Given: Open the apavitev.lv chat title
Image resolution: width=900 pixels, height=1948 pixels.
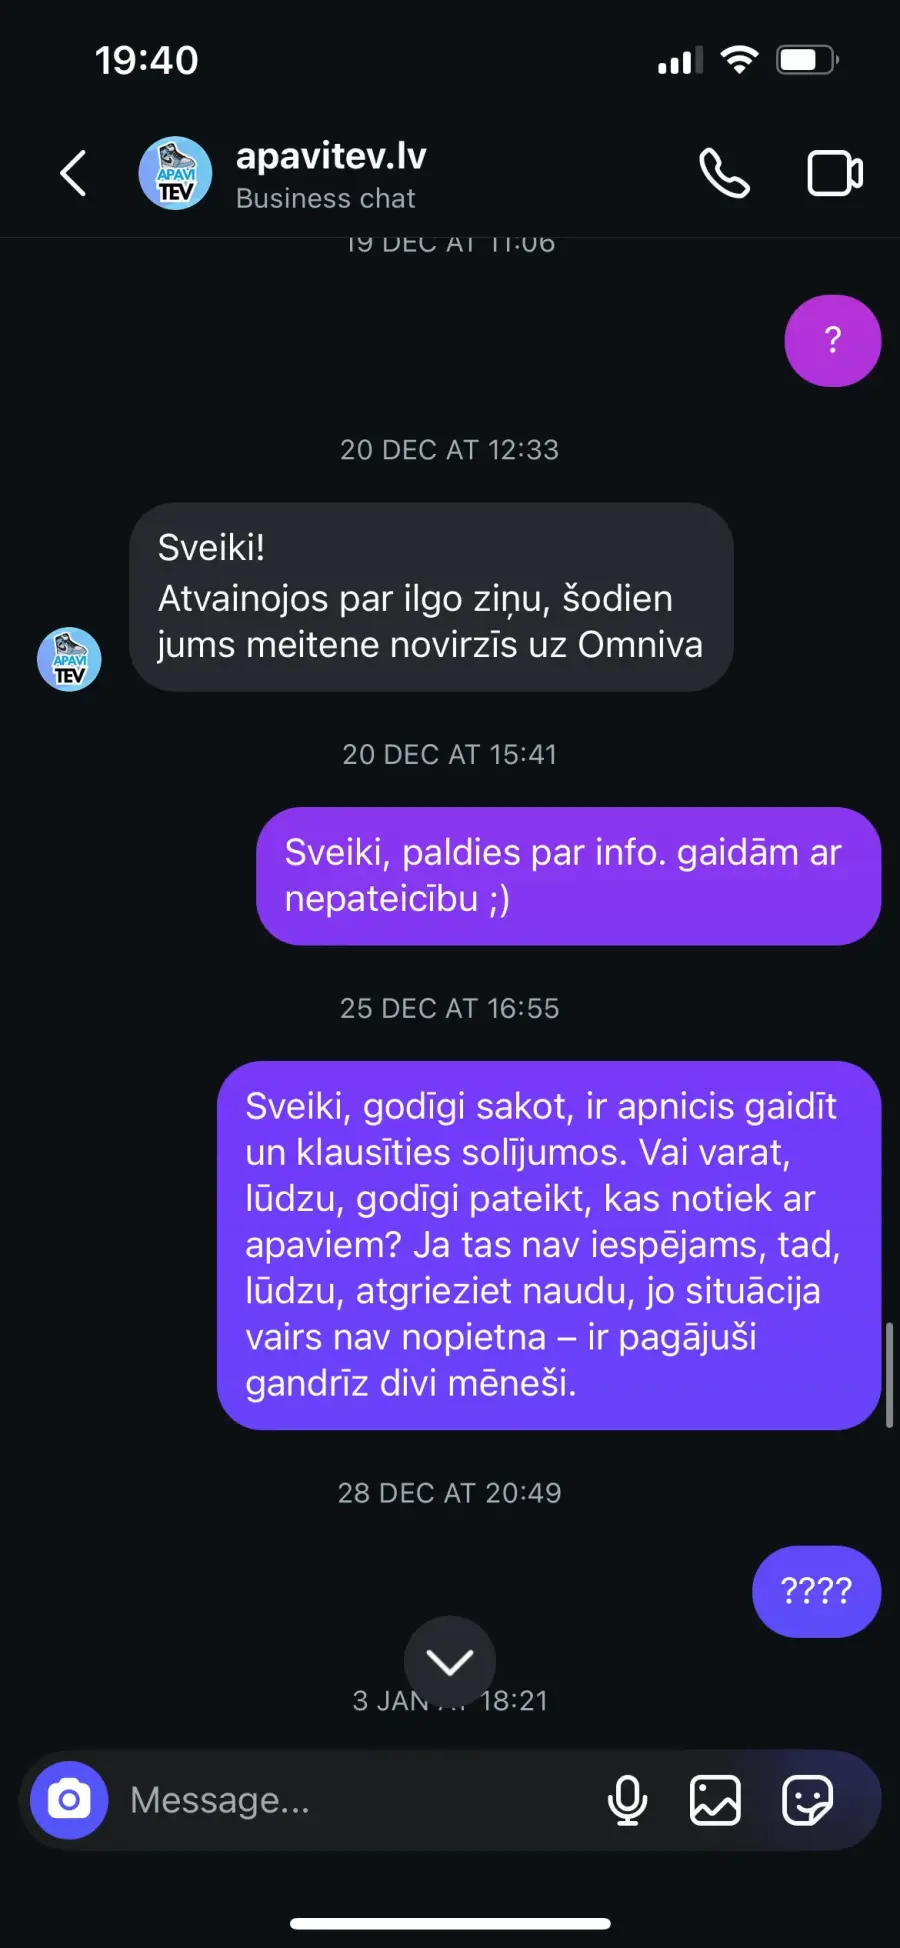Looking at the screenshot, I should click(331, 156).
